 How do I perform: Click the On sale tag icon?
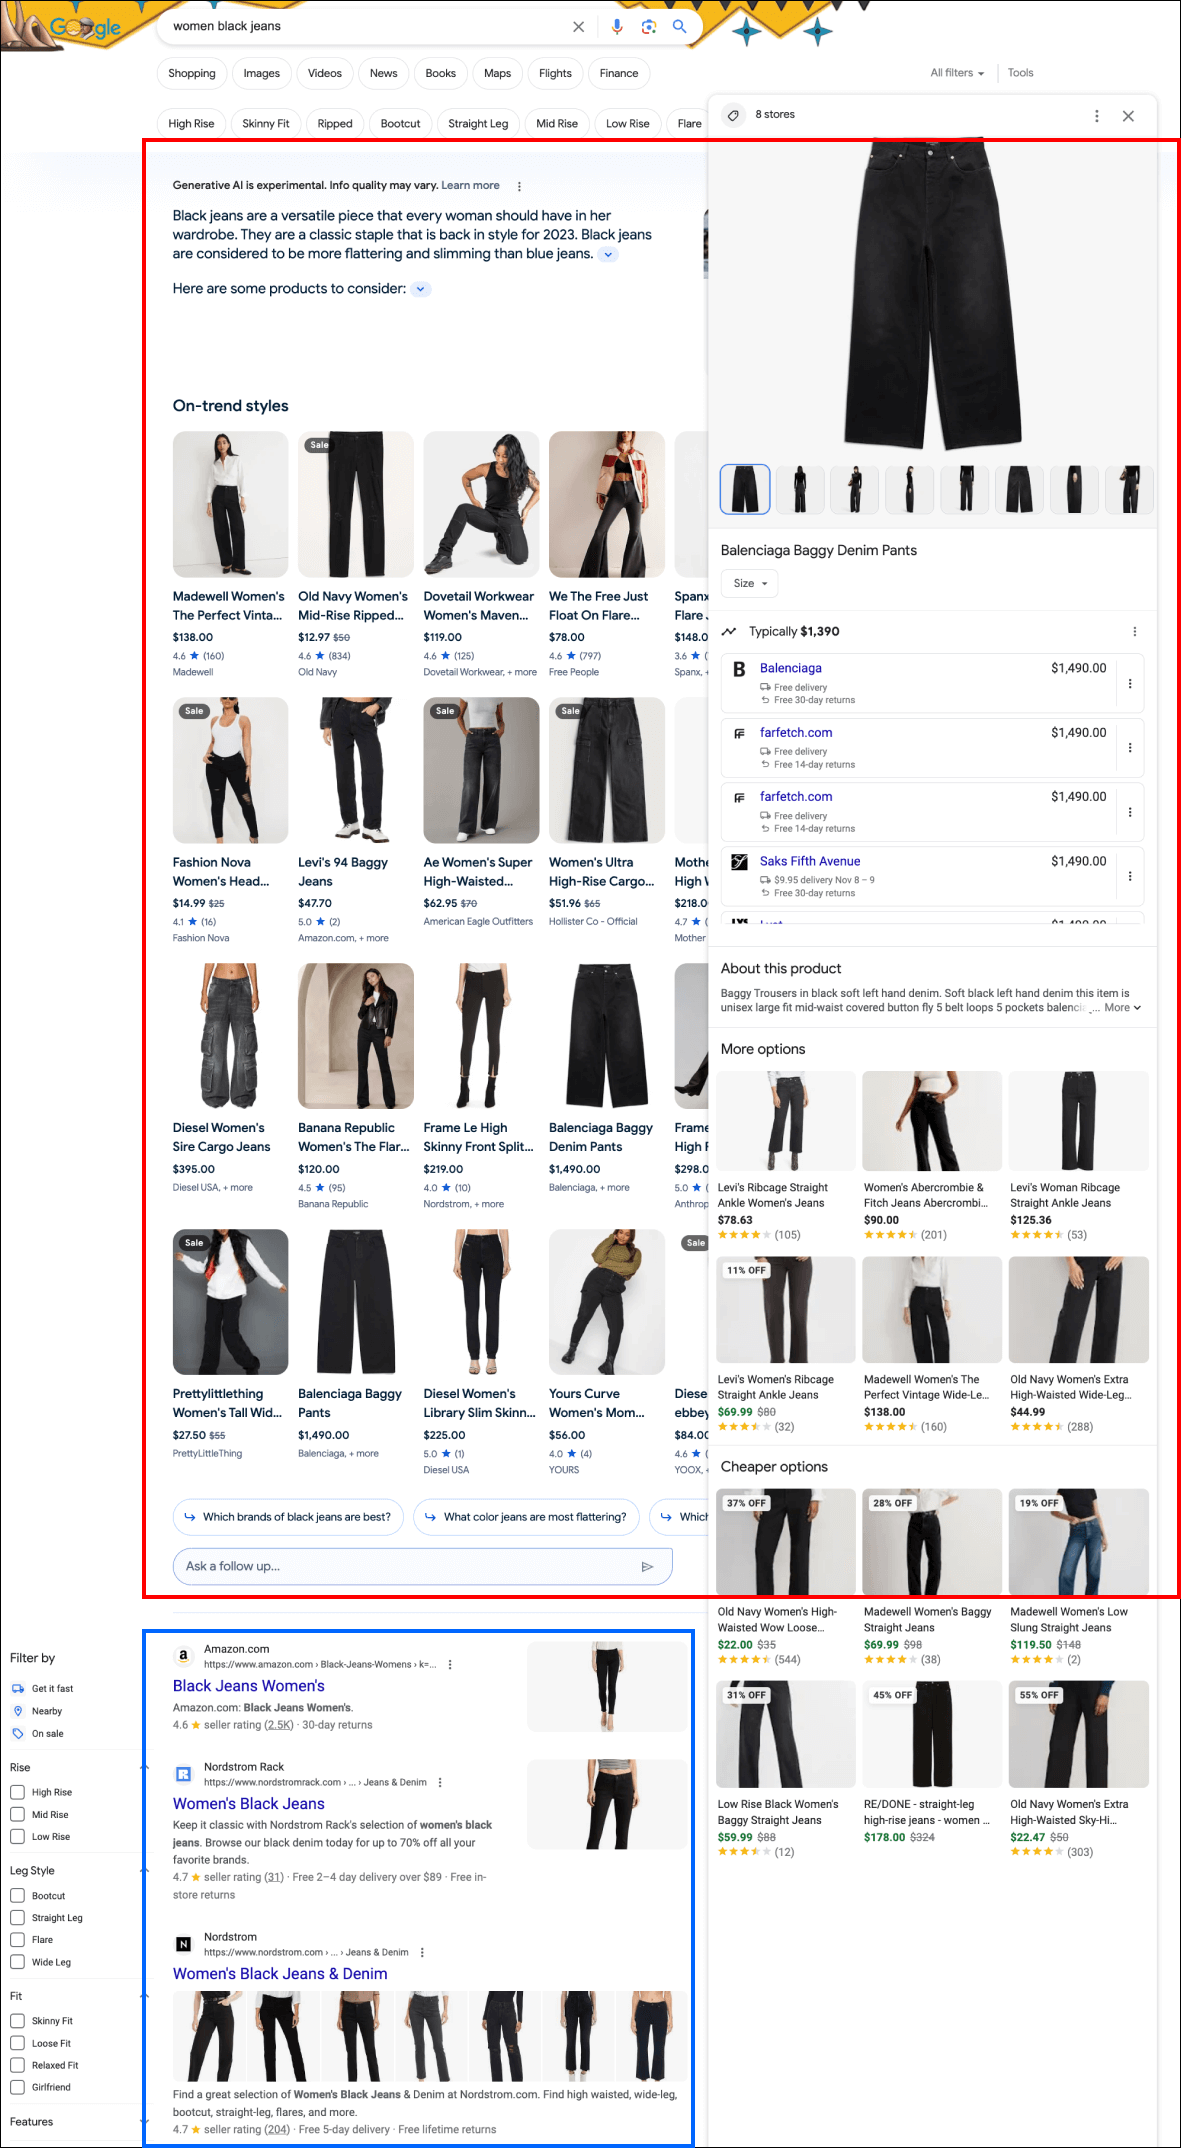pyautogui.click(x=18, y=1734)
